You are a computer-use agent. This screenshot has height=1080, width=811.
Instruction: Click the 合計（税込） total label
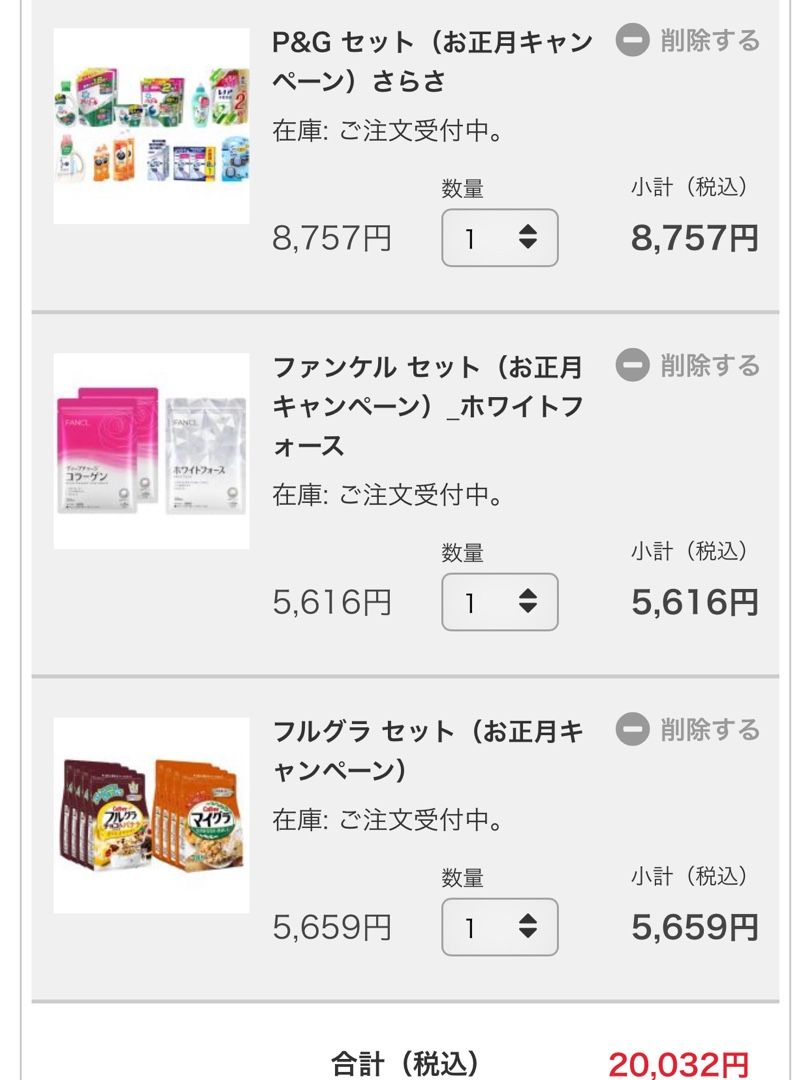tap(405, 1064)
